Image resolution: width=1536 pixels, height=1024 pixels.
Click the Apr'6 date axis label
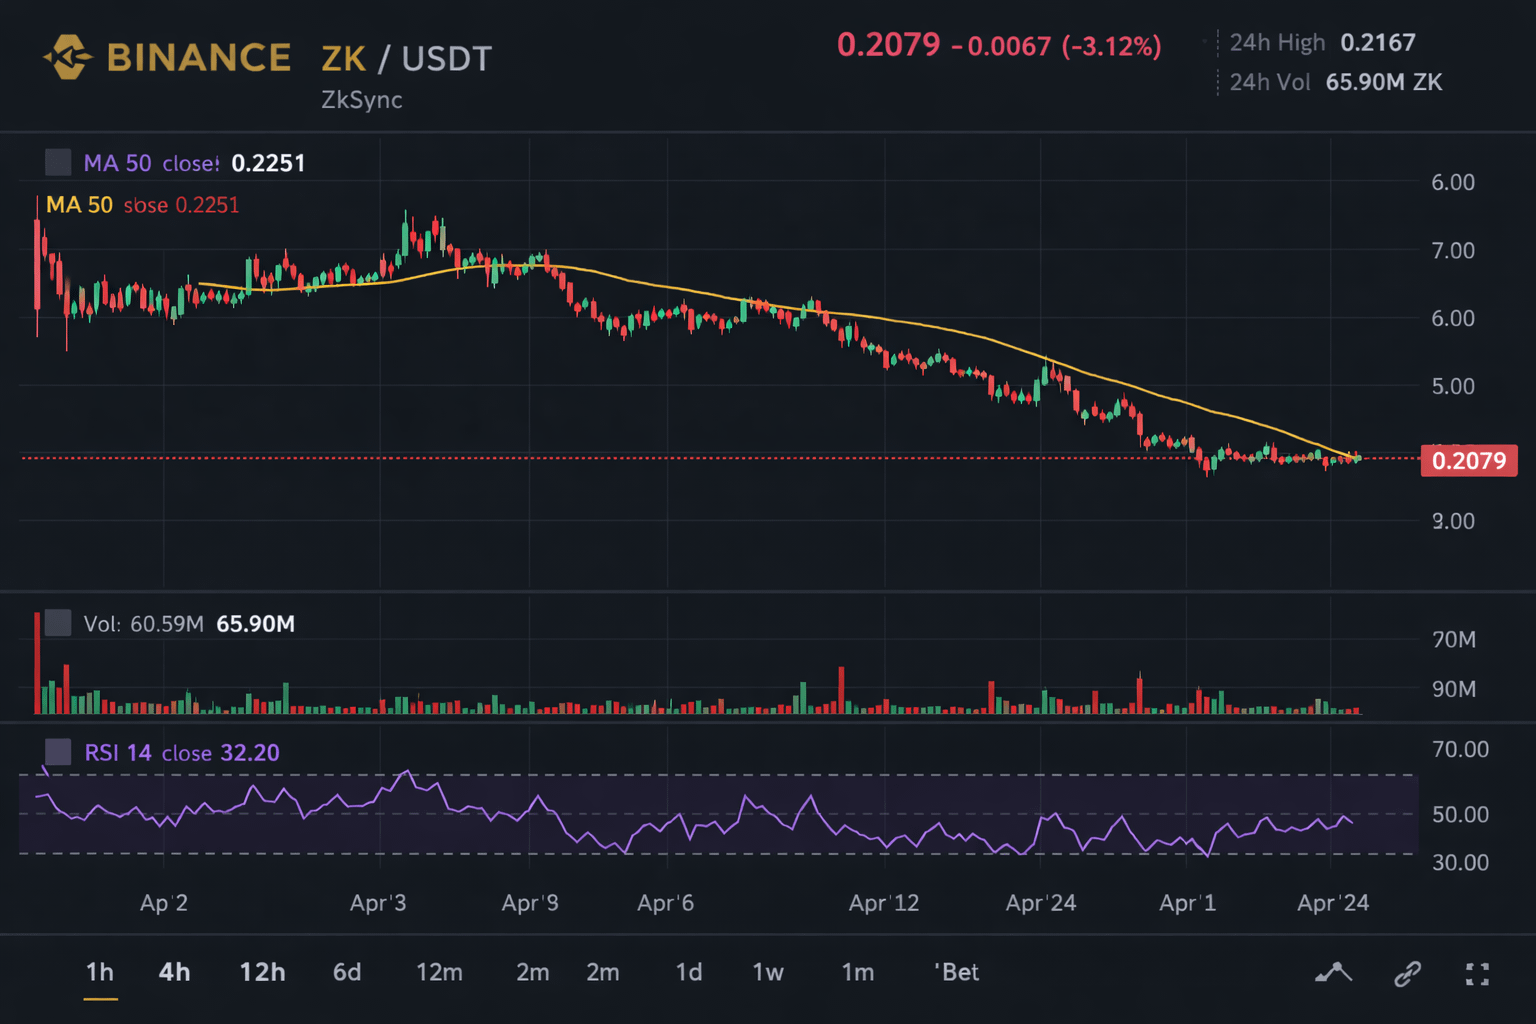point(665,903)
